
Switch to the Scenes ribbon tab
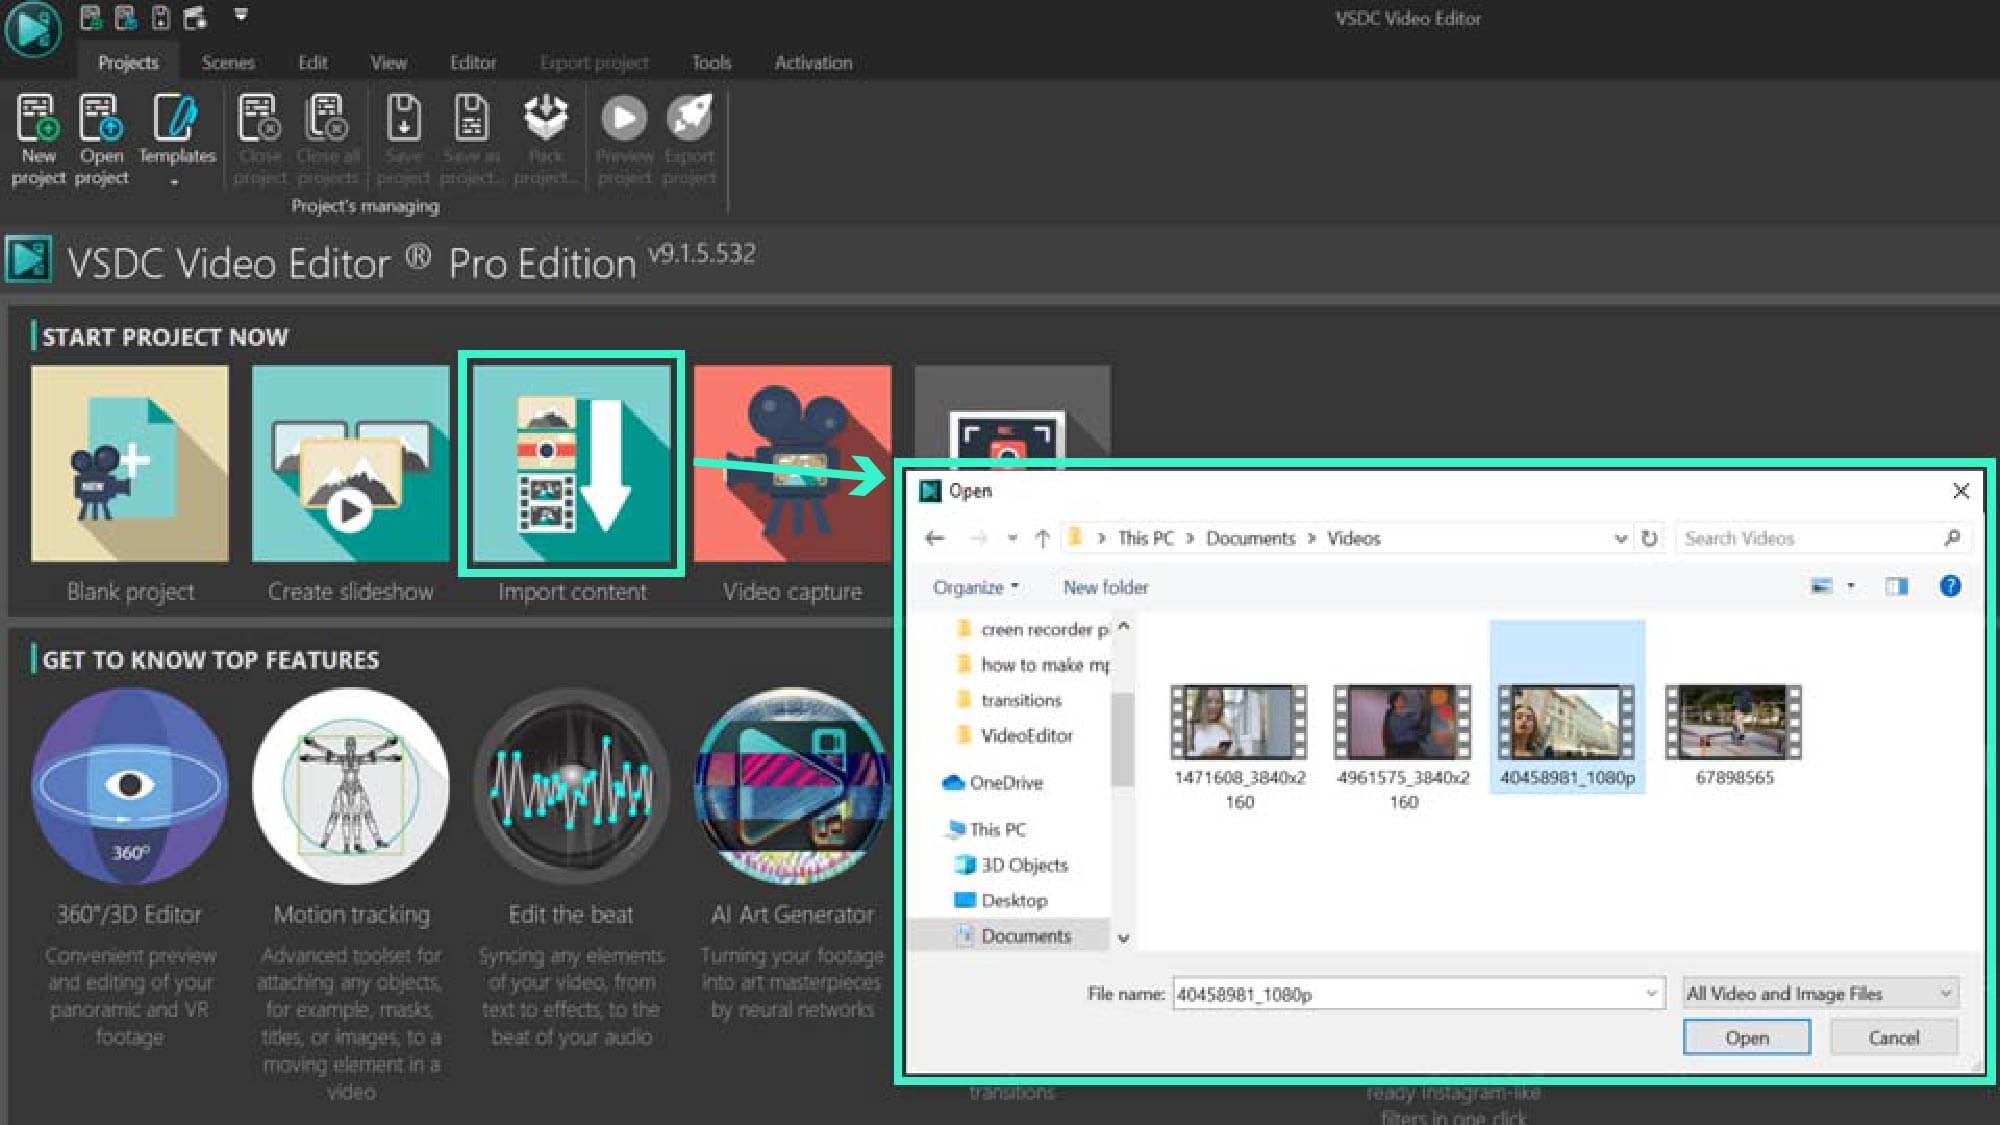228,62
